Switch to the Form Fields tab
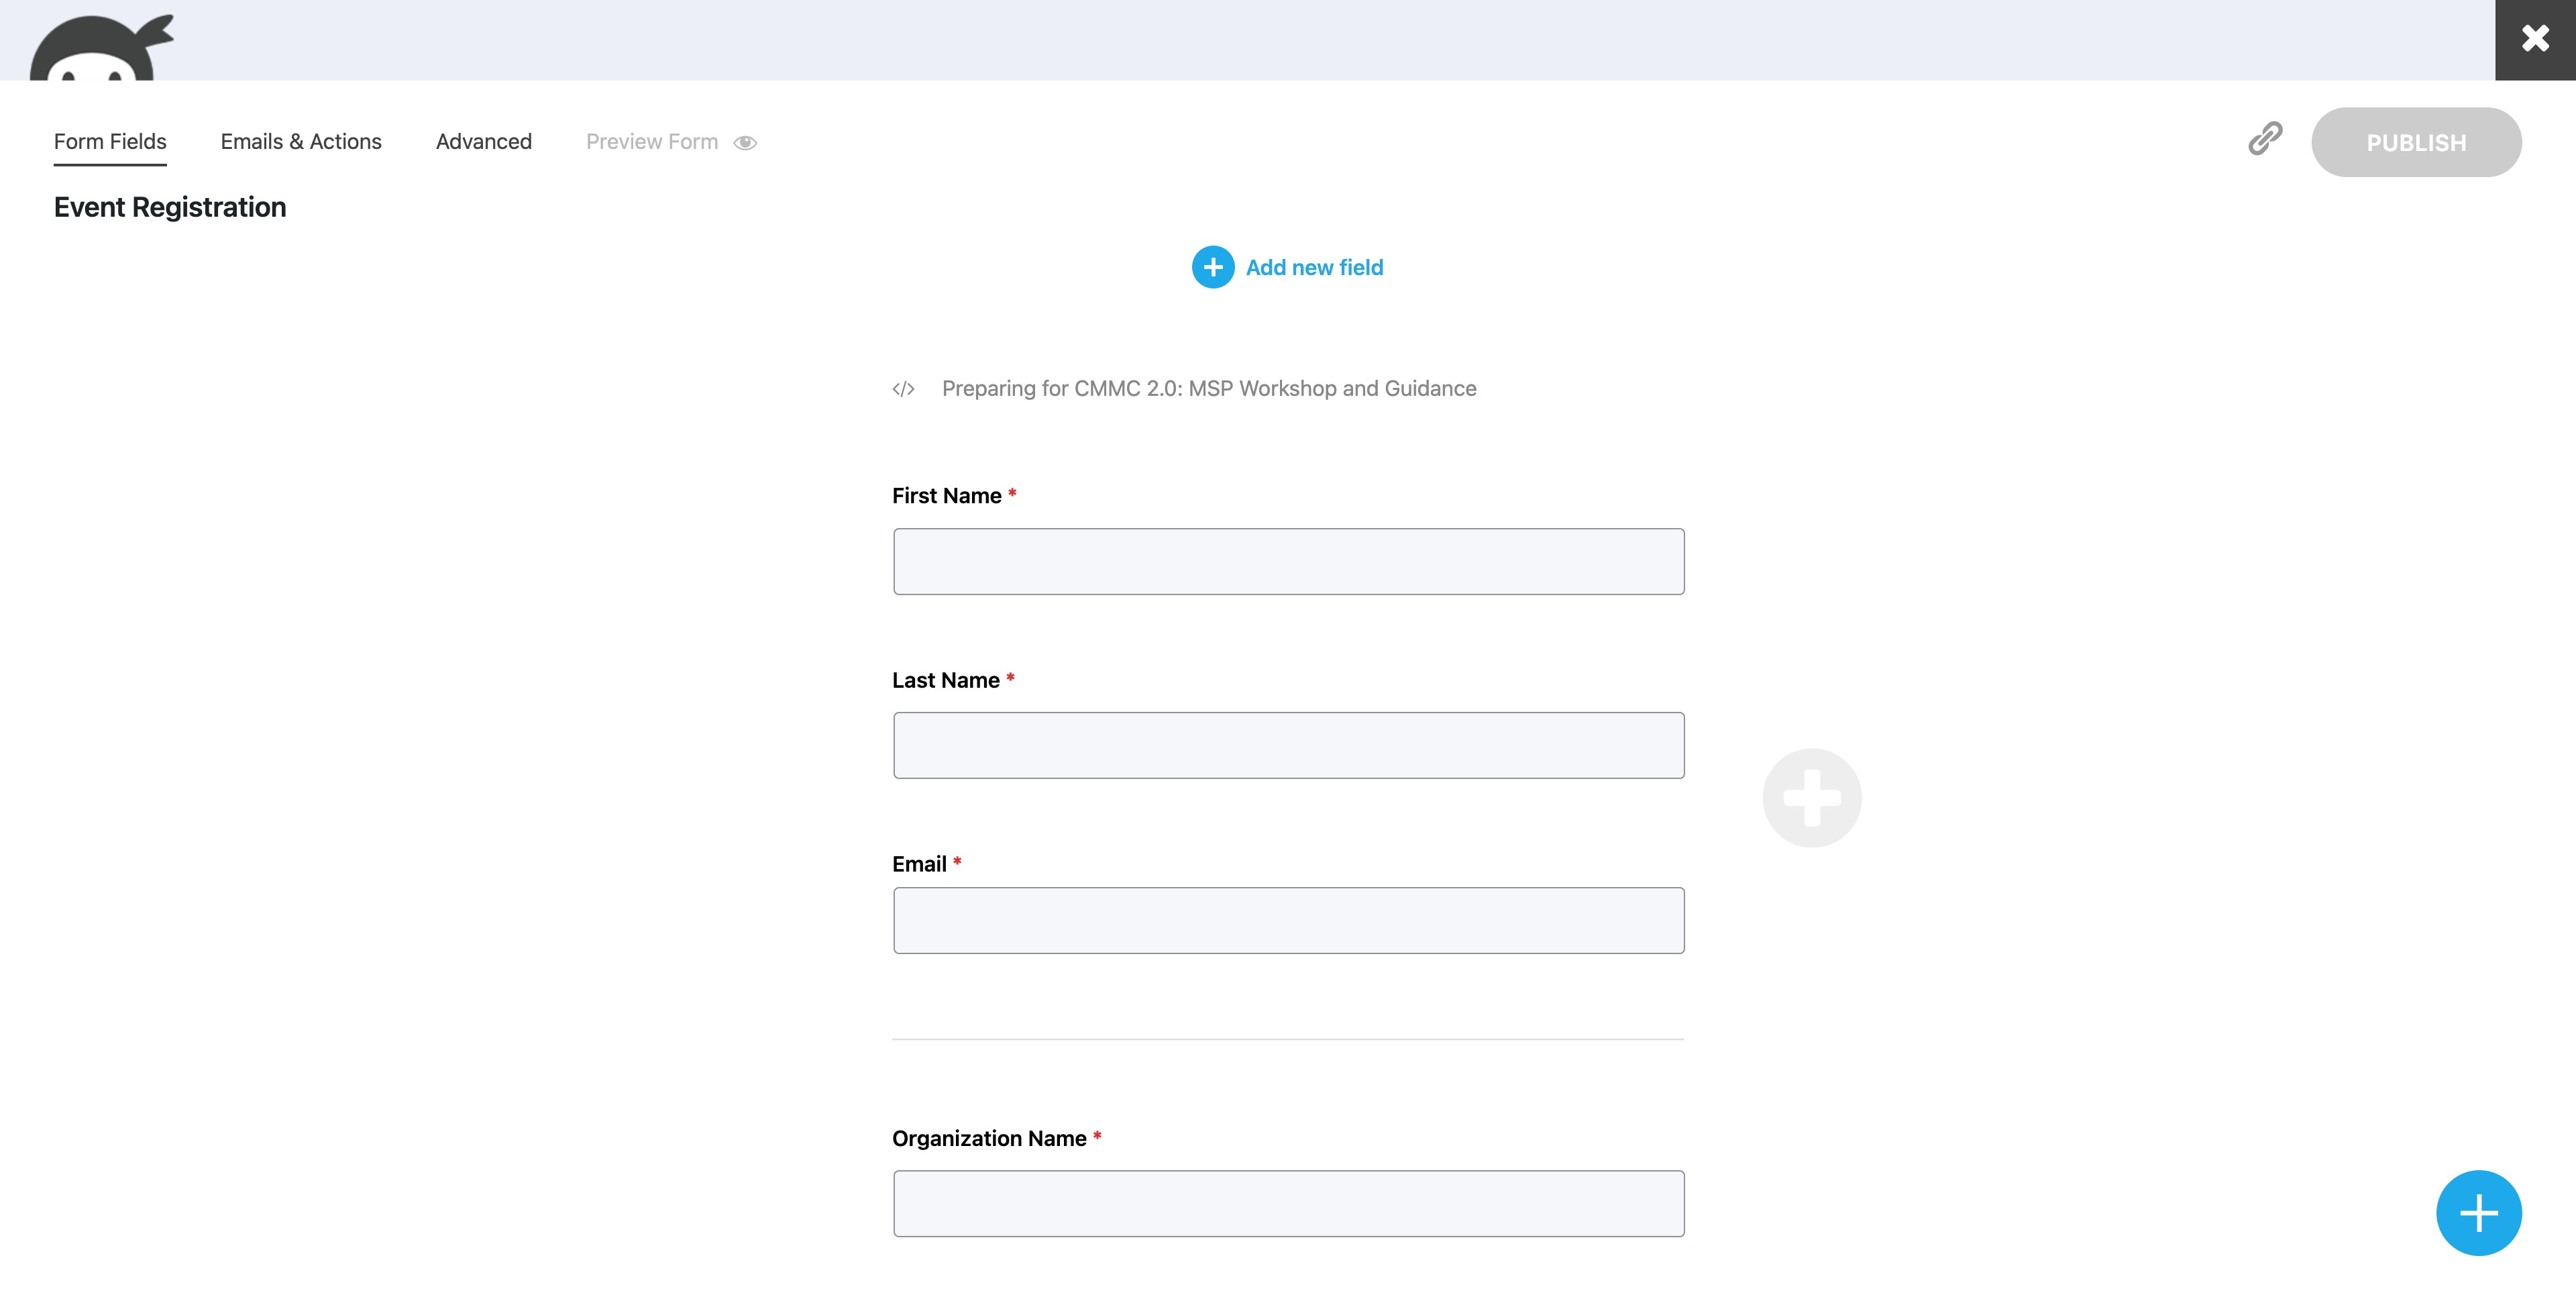 click(110, 142)
